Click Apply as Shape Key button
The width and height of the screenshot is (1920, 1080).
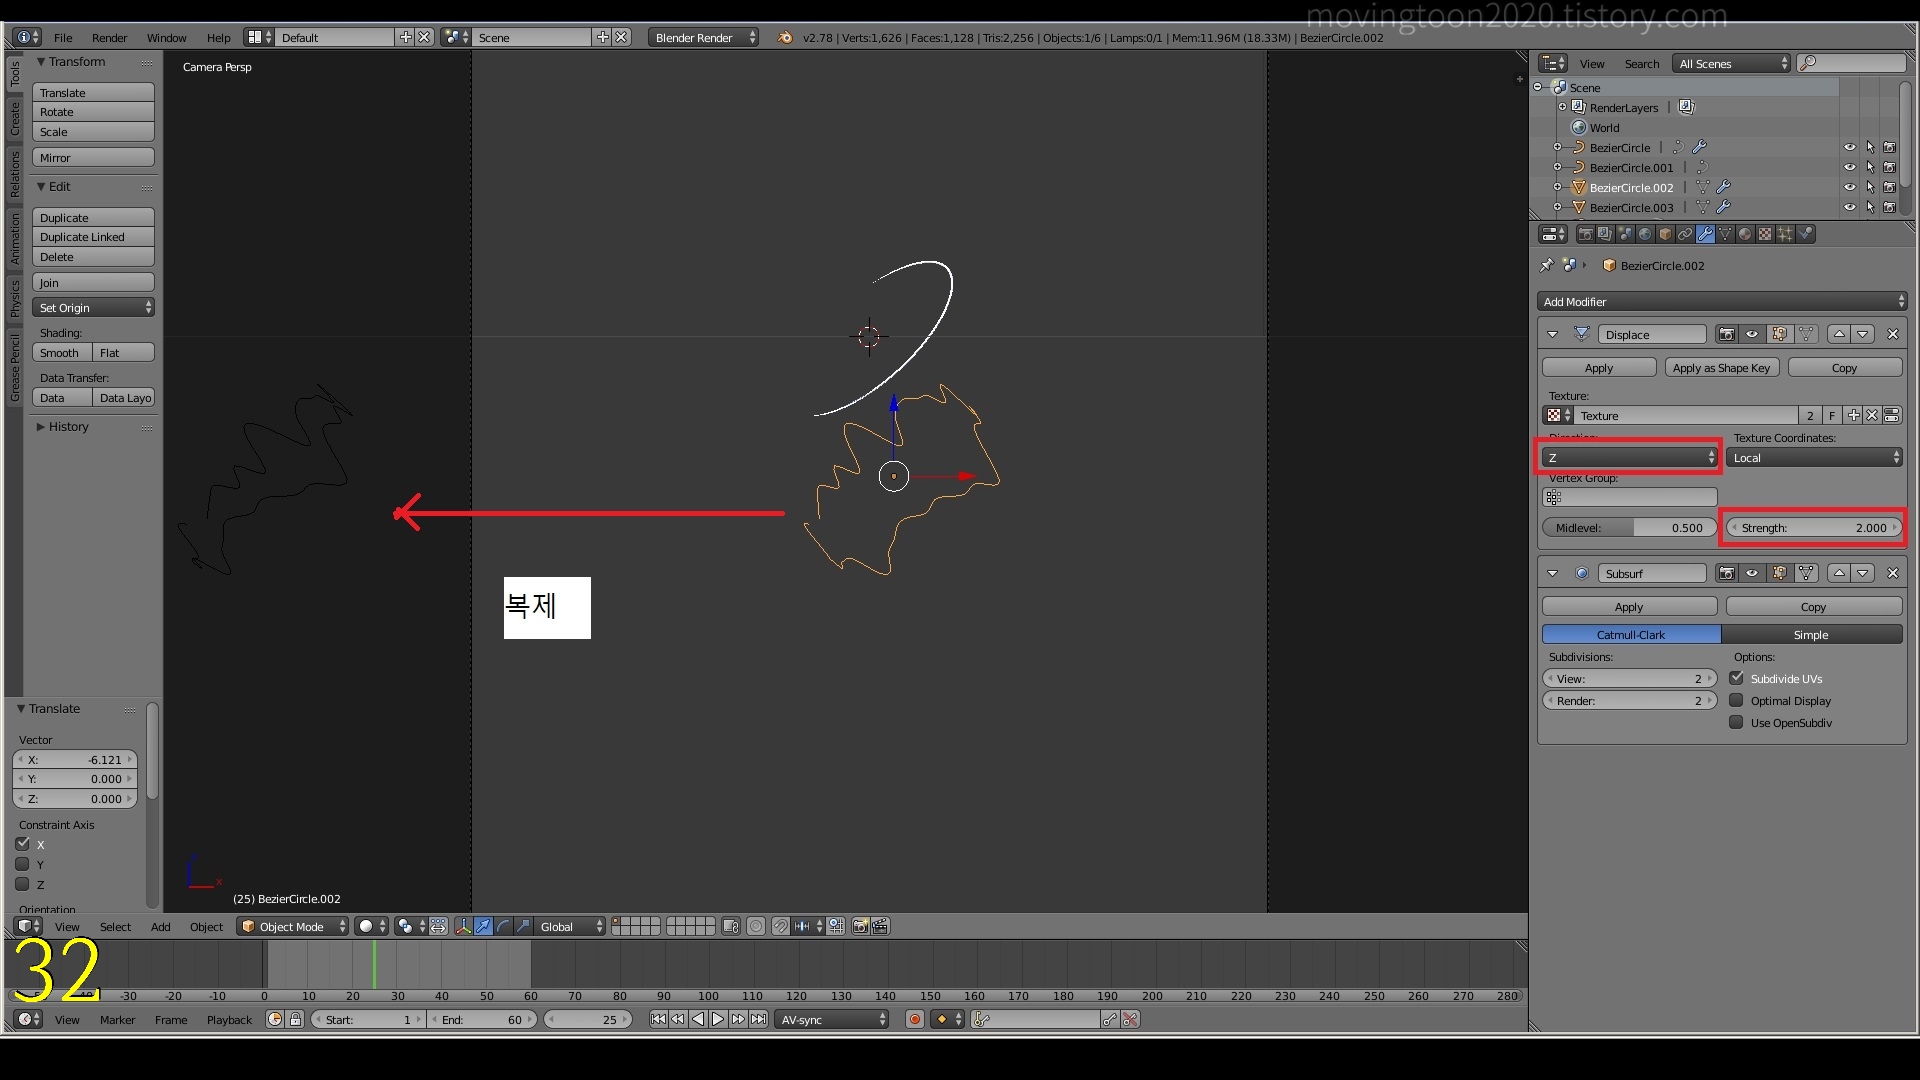point(1721,367)
